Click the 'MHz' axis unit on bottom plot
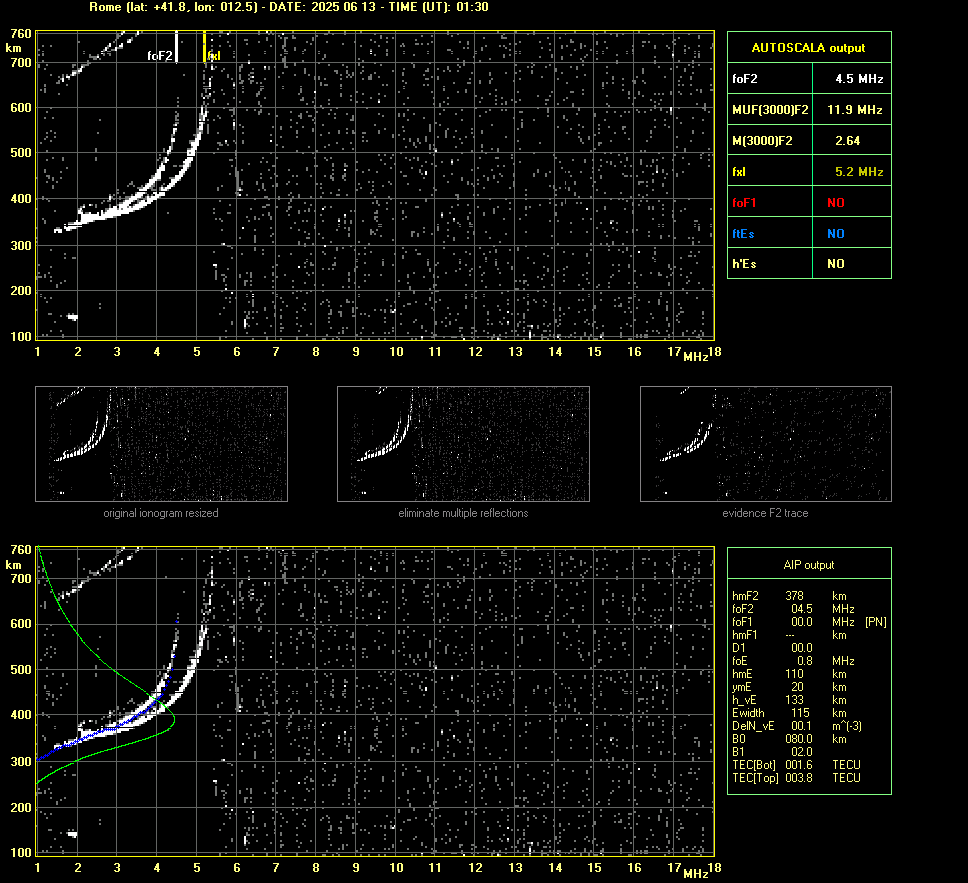Image resolution: width=968 pixels, height=883 pixels. [695, 873]
